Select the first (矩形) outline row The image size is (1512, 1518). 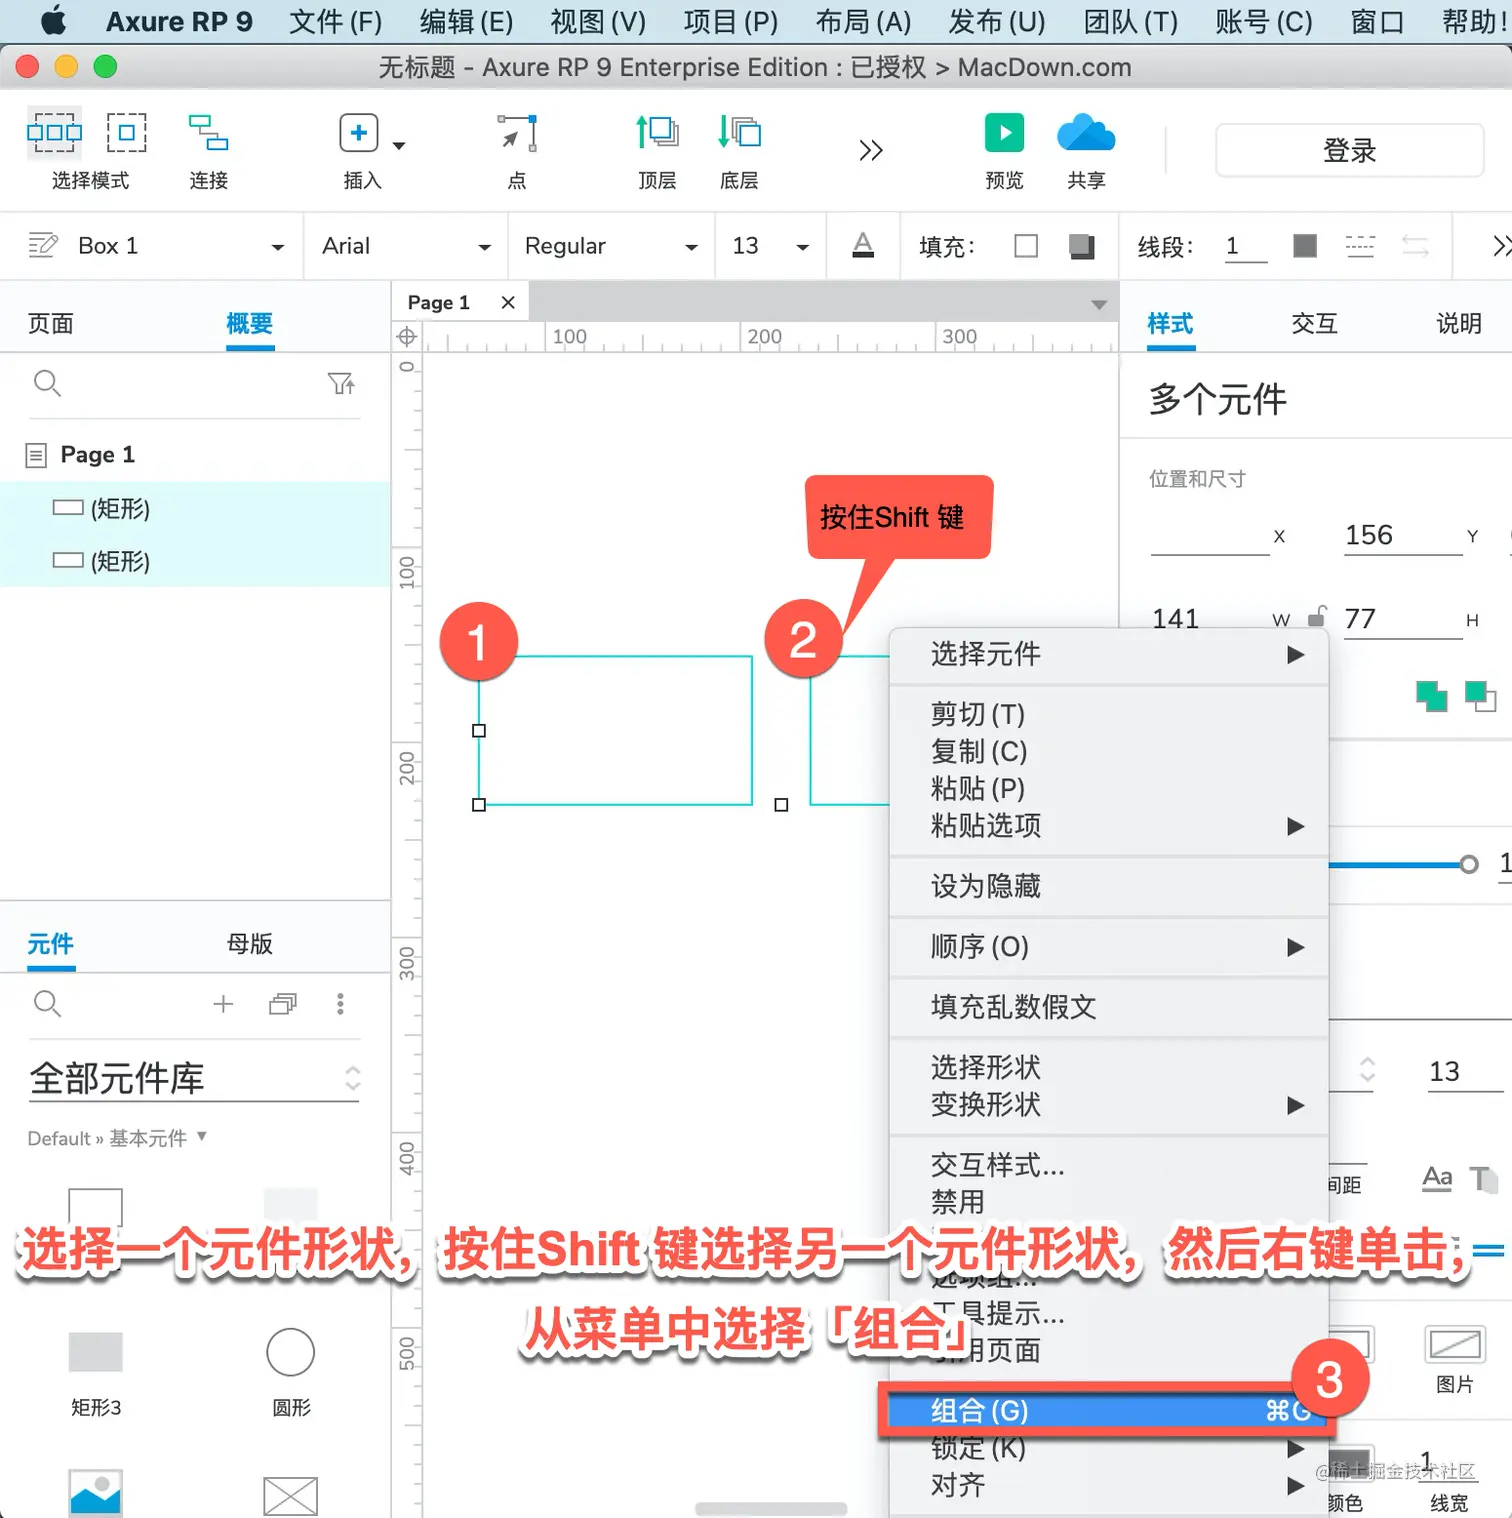pos(195,508)
